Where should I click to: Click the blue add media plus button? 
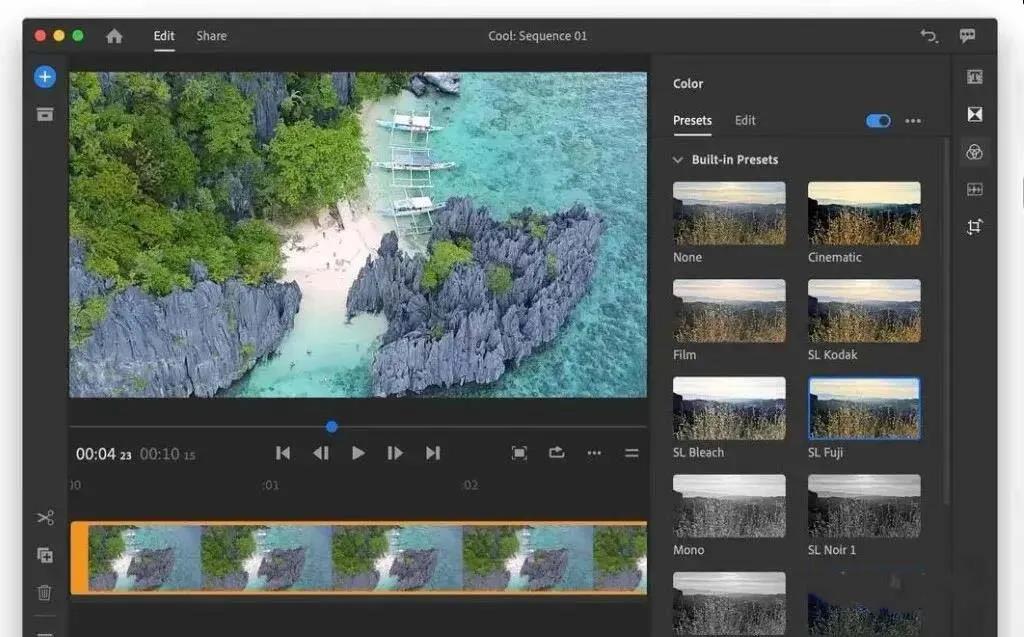[44, 77]
